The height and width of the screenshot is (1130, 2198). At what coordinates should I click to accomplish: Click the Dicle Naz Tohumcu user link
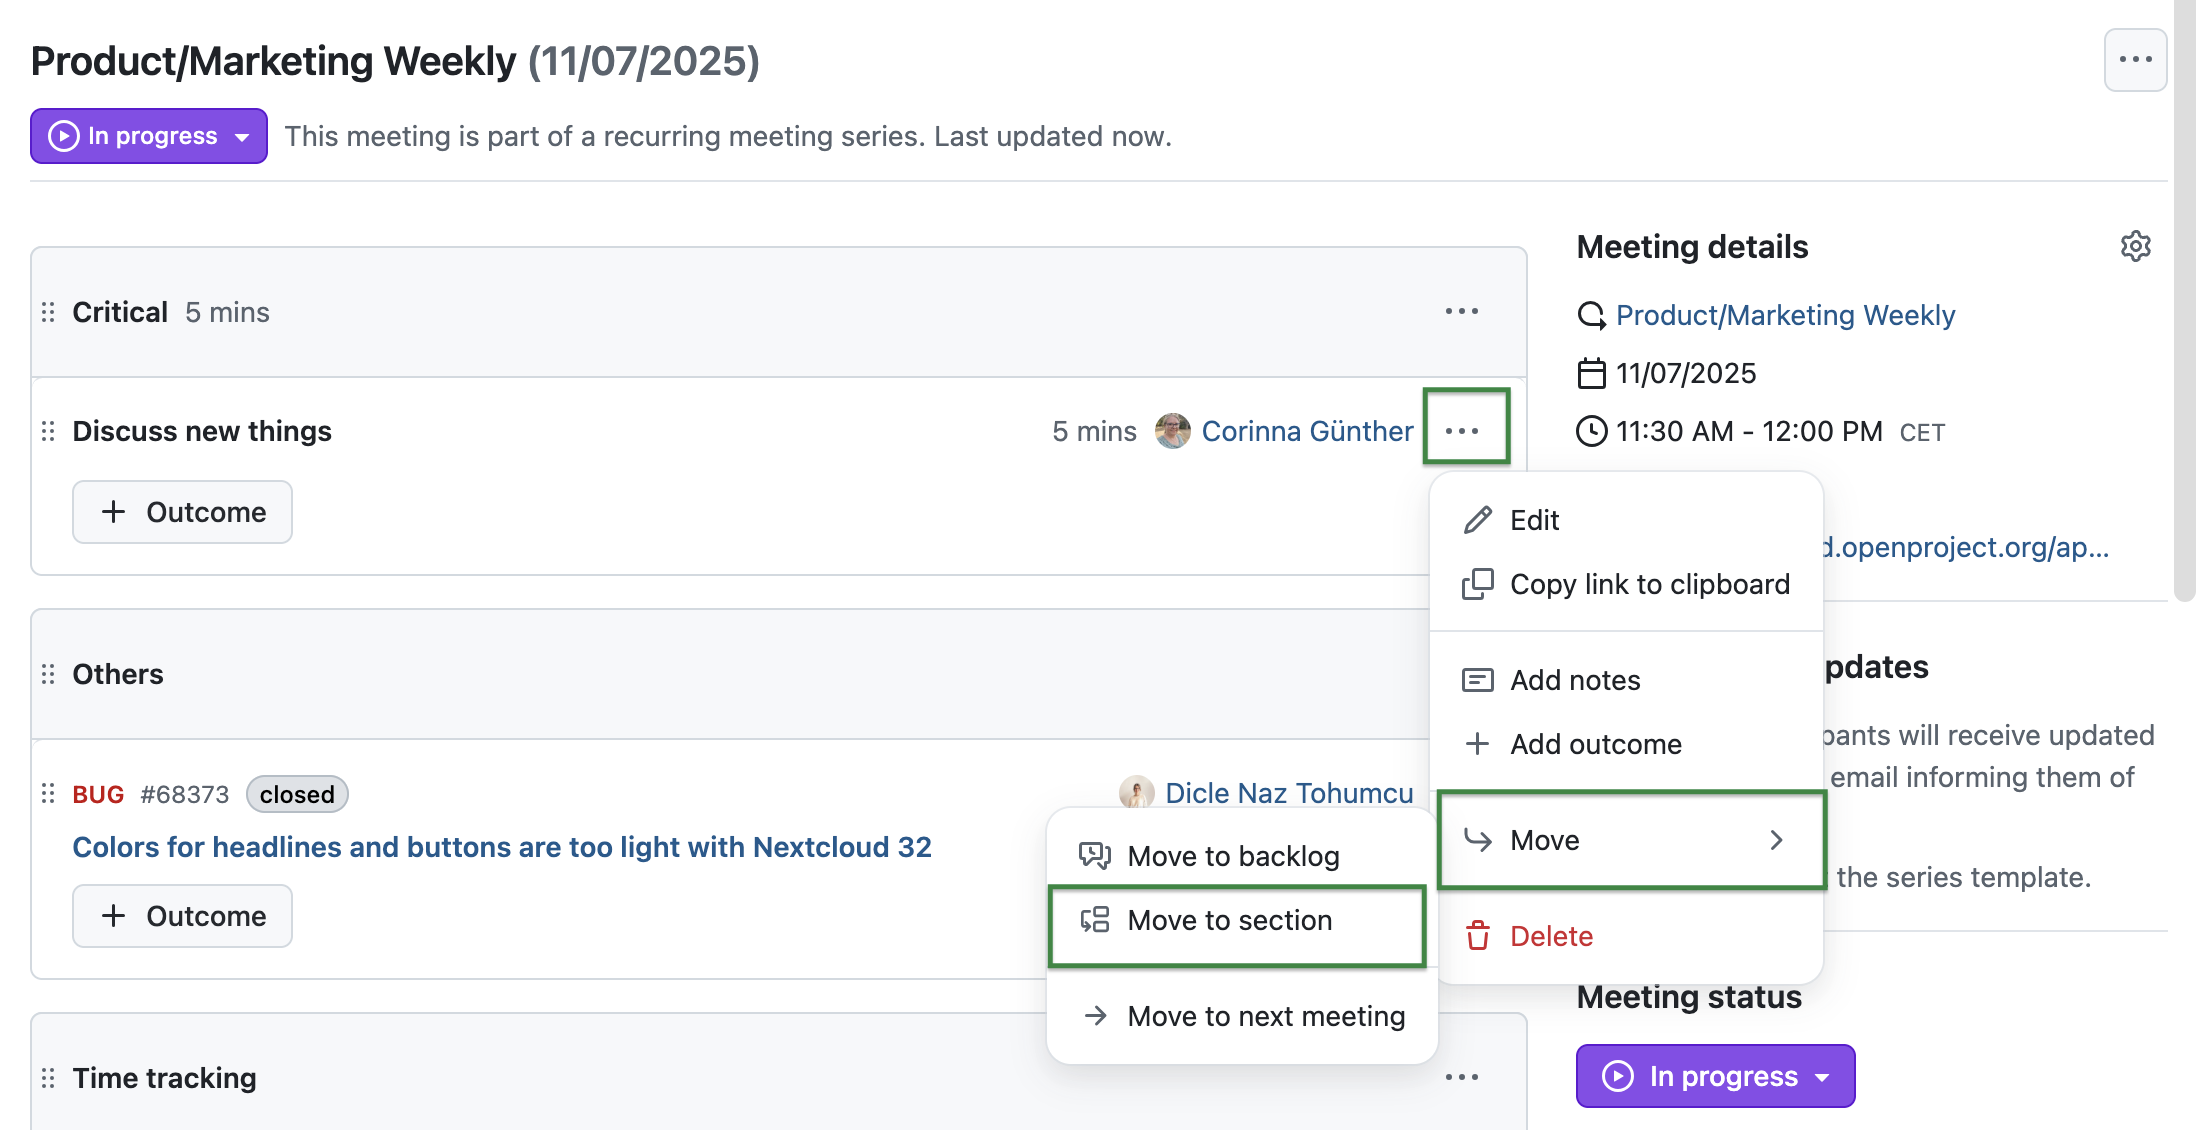[x=1289, y=793]
